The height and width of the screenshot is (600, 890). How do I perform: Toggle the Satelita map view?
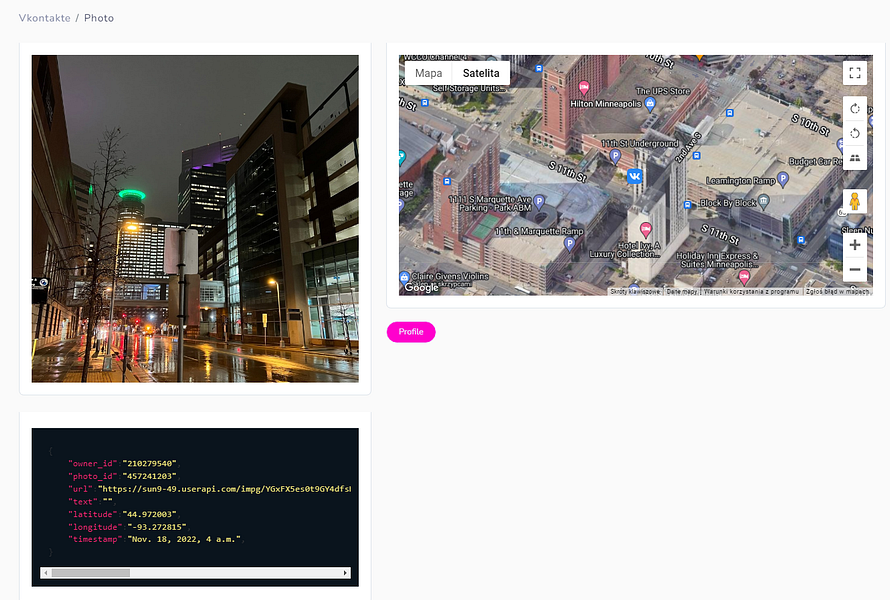click(x=481, y=73)
